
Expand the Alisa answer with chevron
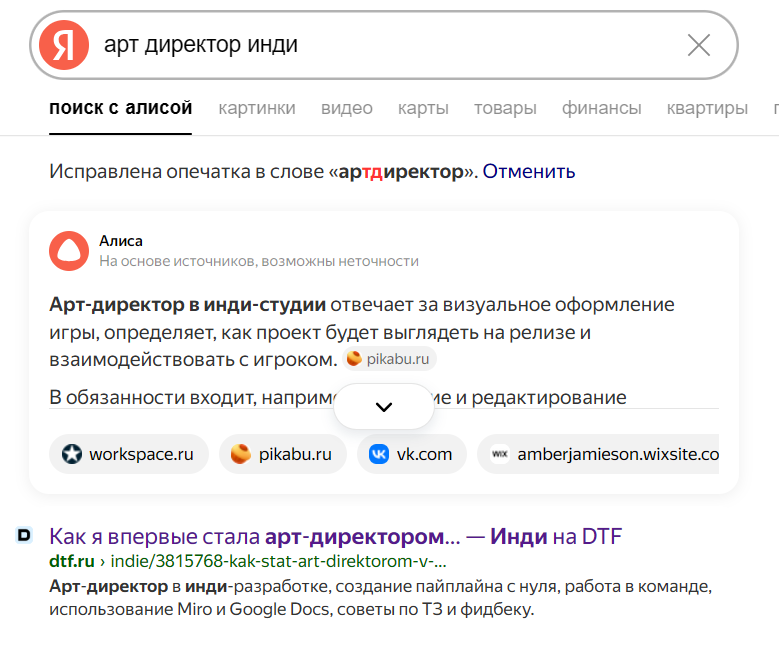point(383,407)
